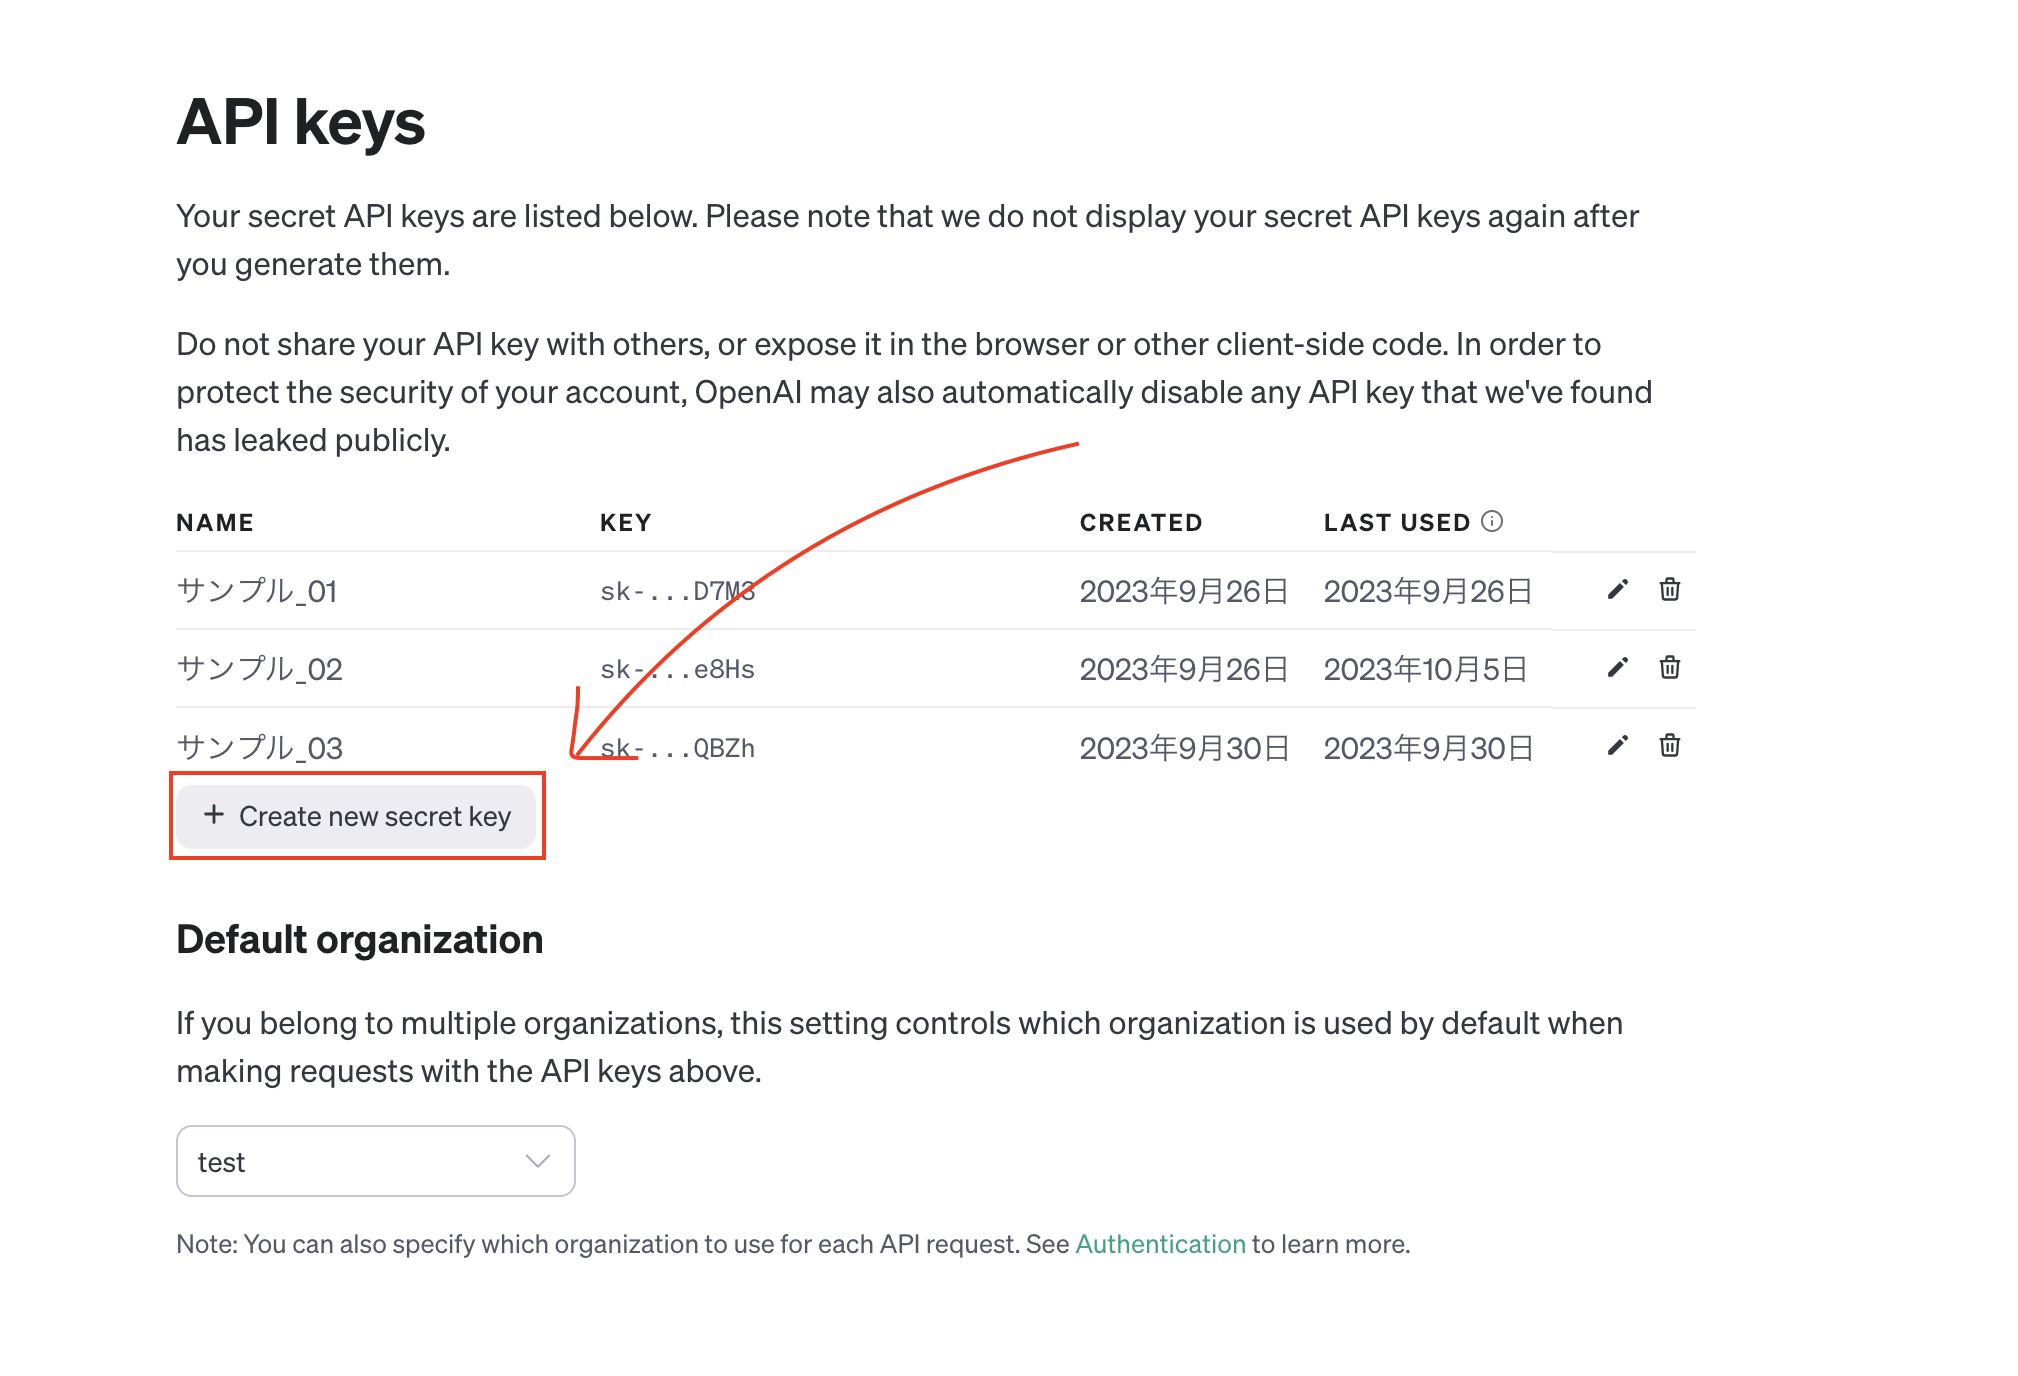Open the default organization dropdown
The image size is (2018, 1376).
tap(375, 1161)
